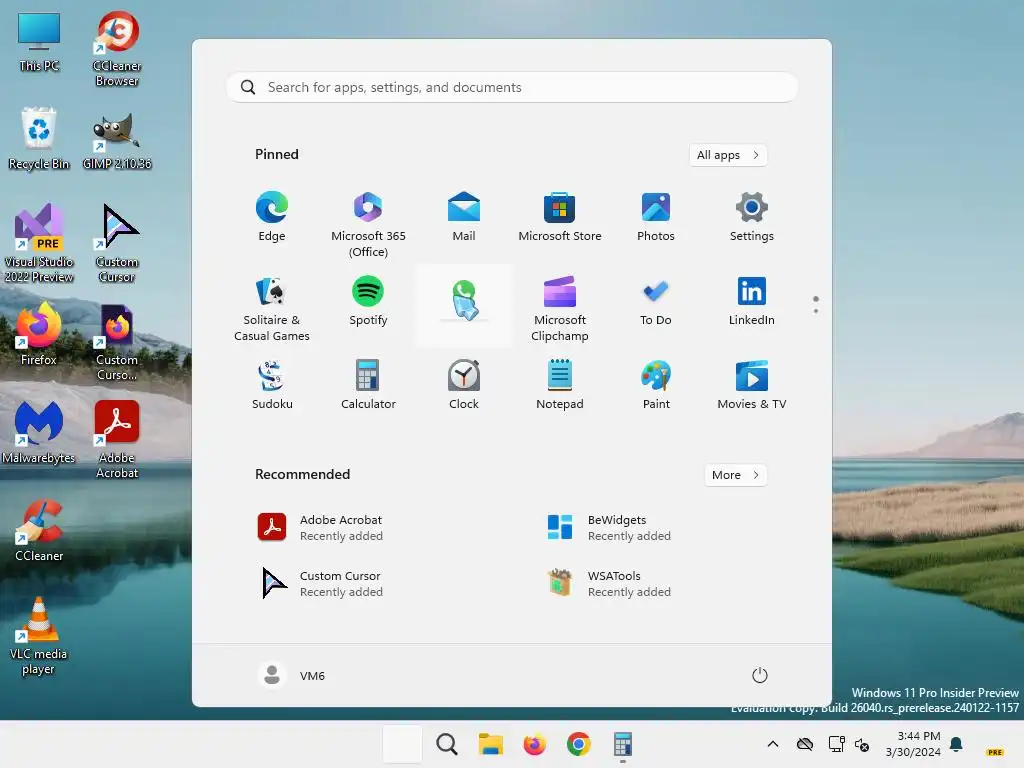Viewport: 1024px width, 768px height.
Task: Open Google Chrome from taskbar
Action: 579,744
